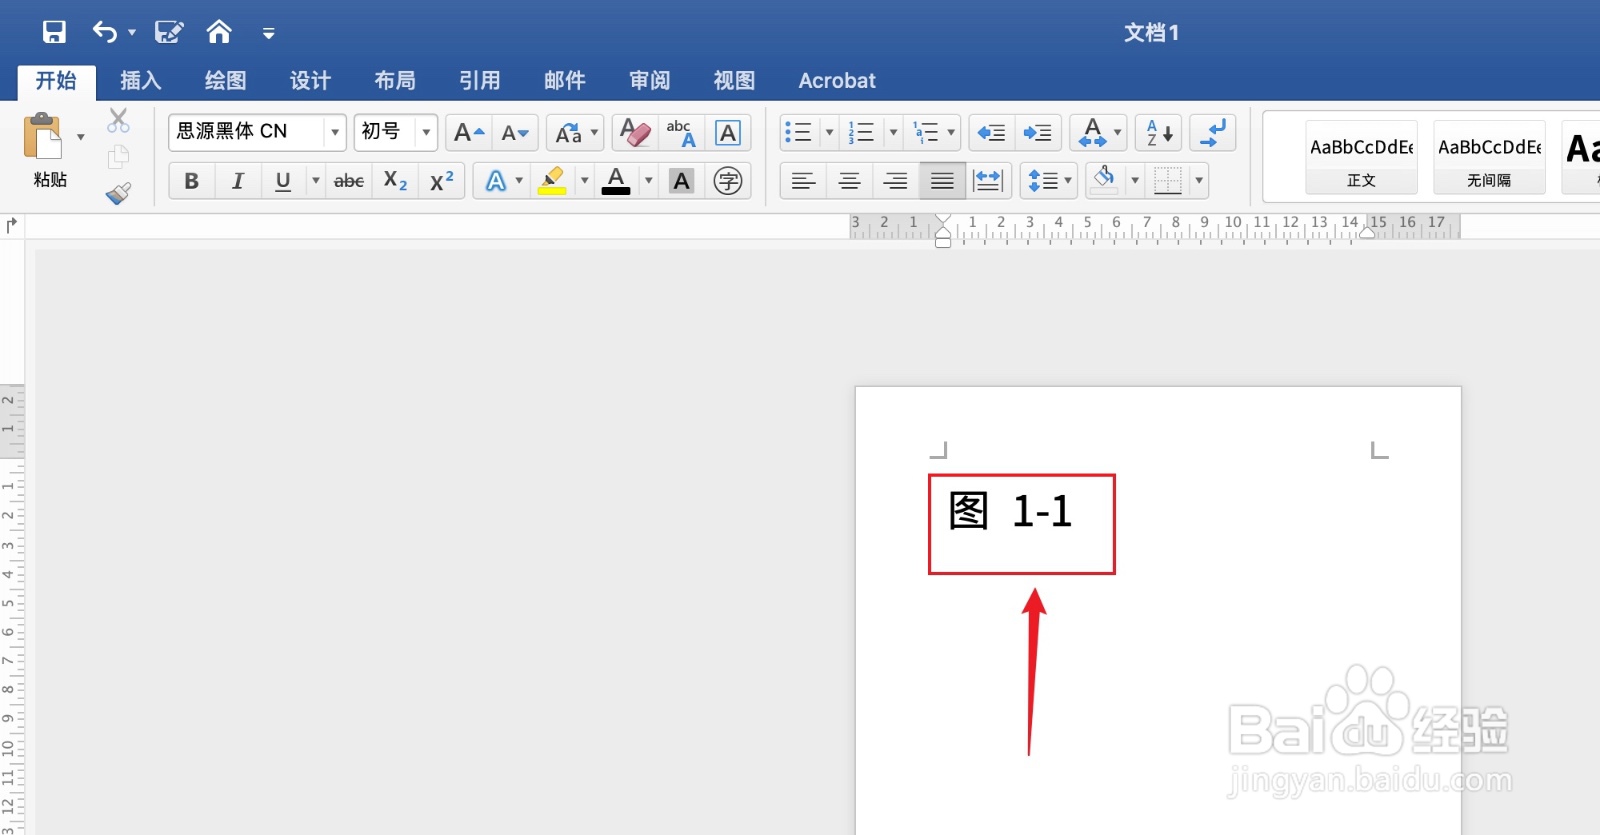Toggle Subscript formatting
Image resolution: width=1600 pixels, height=835 pixels.
395,181
